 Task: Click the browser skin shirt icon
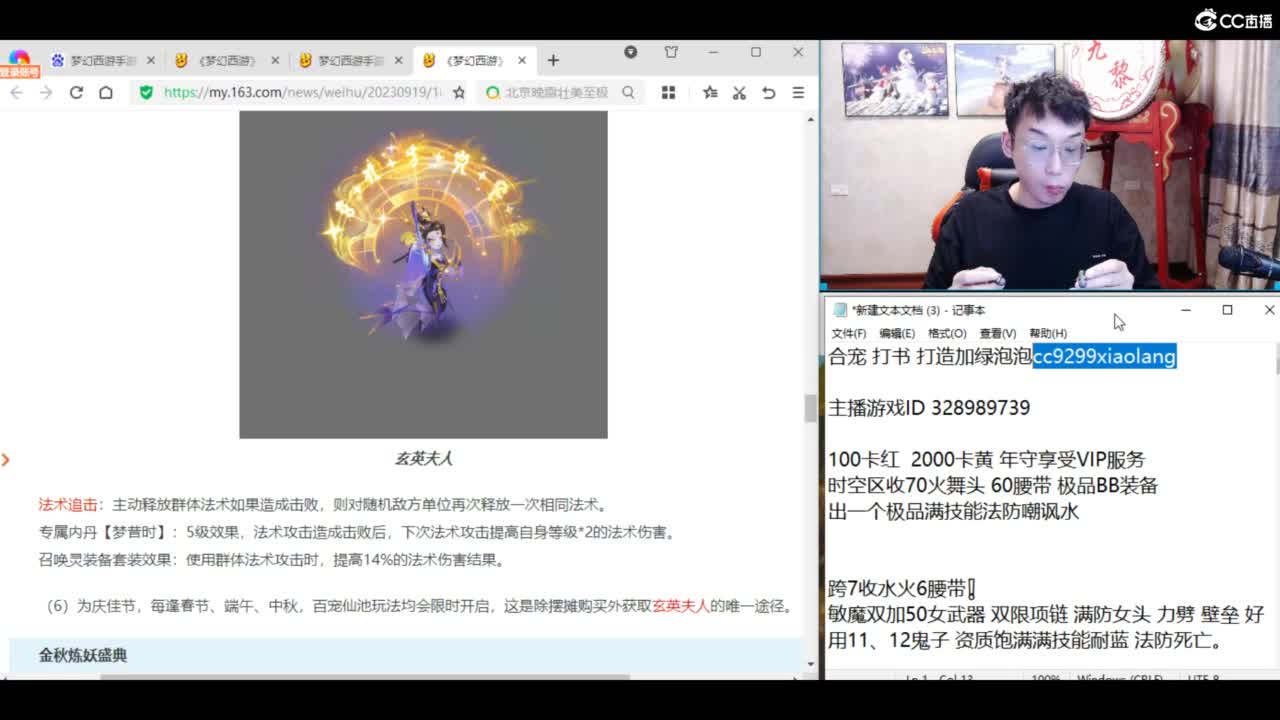coord(671,52)
